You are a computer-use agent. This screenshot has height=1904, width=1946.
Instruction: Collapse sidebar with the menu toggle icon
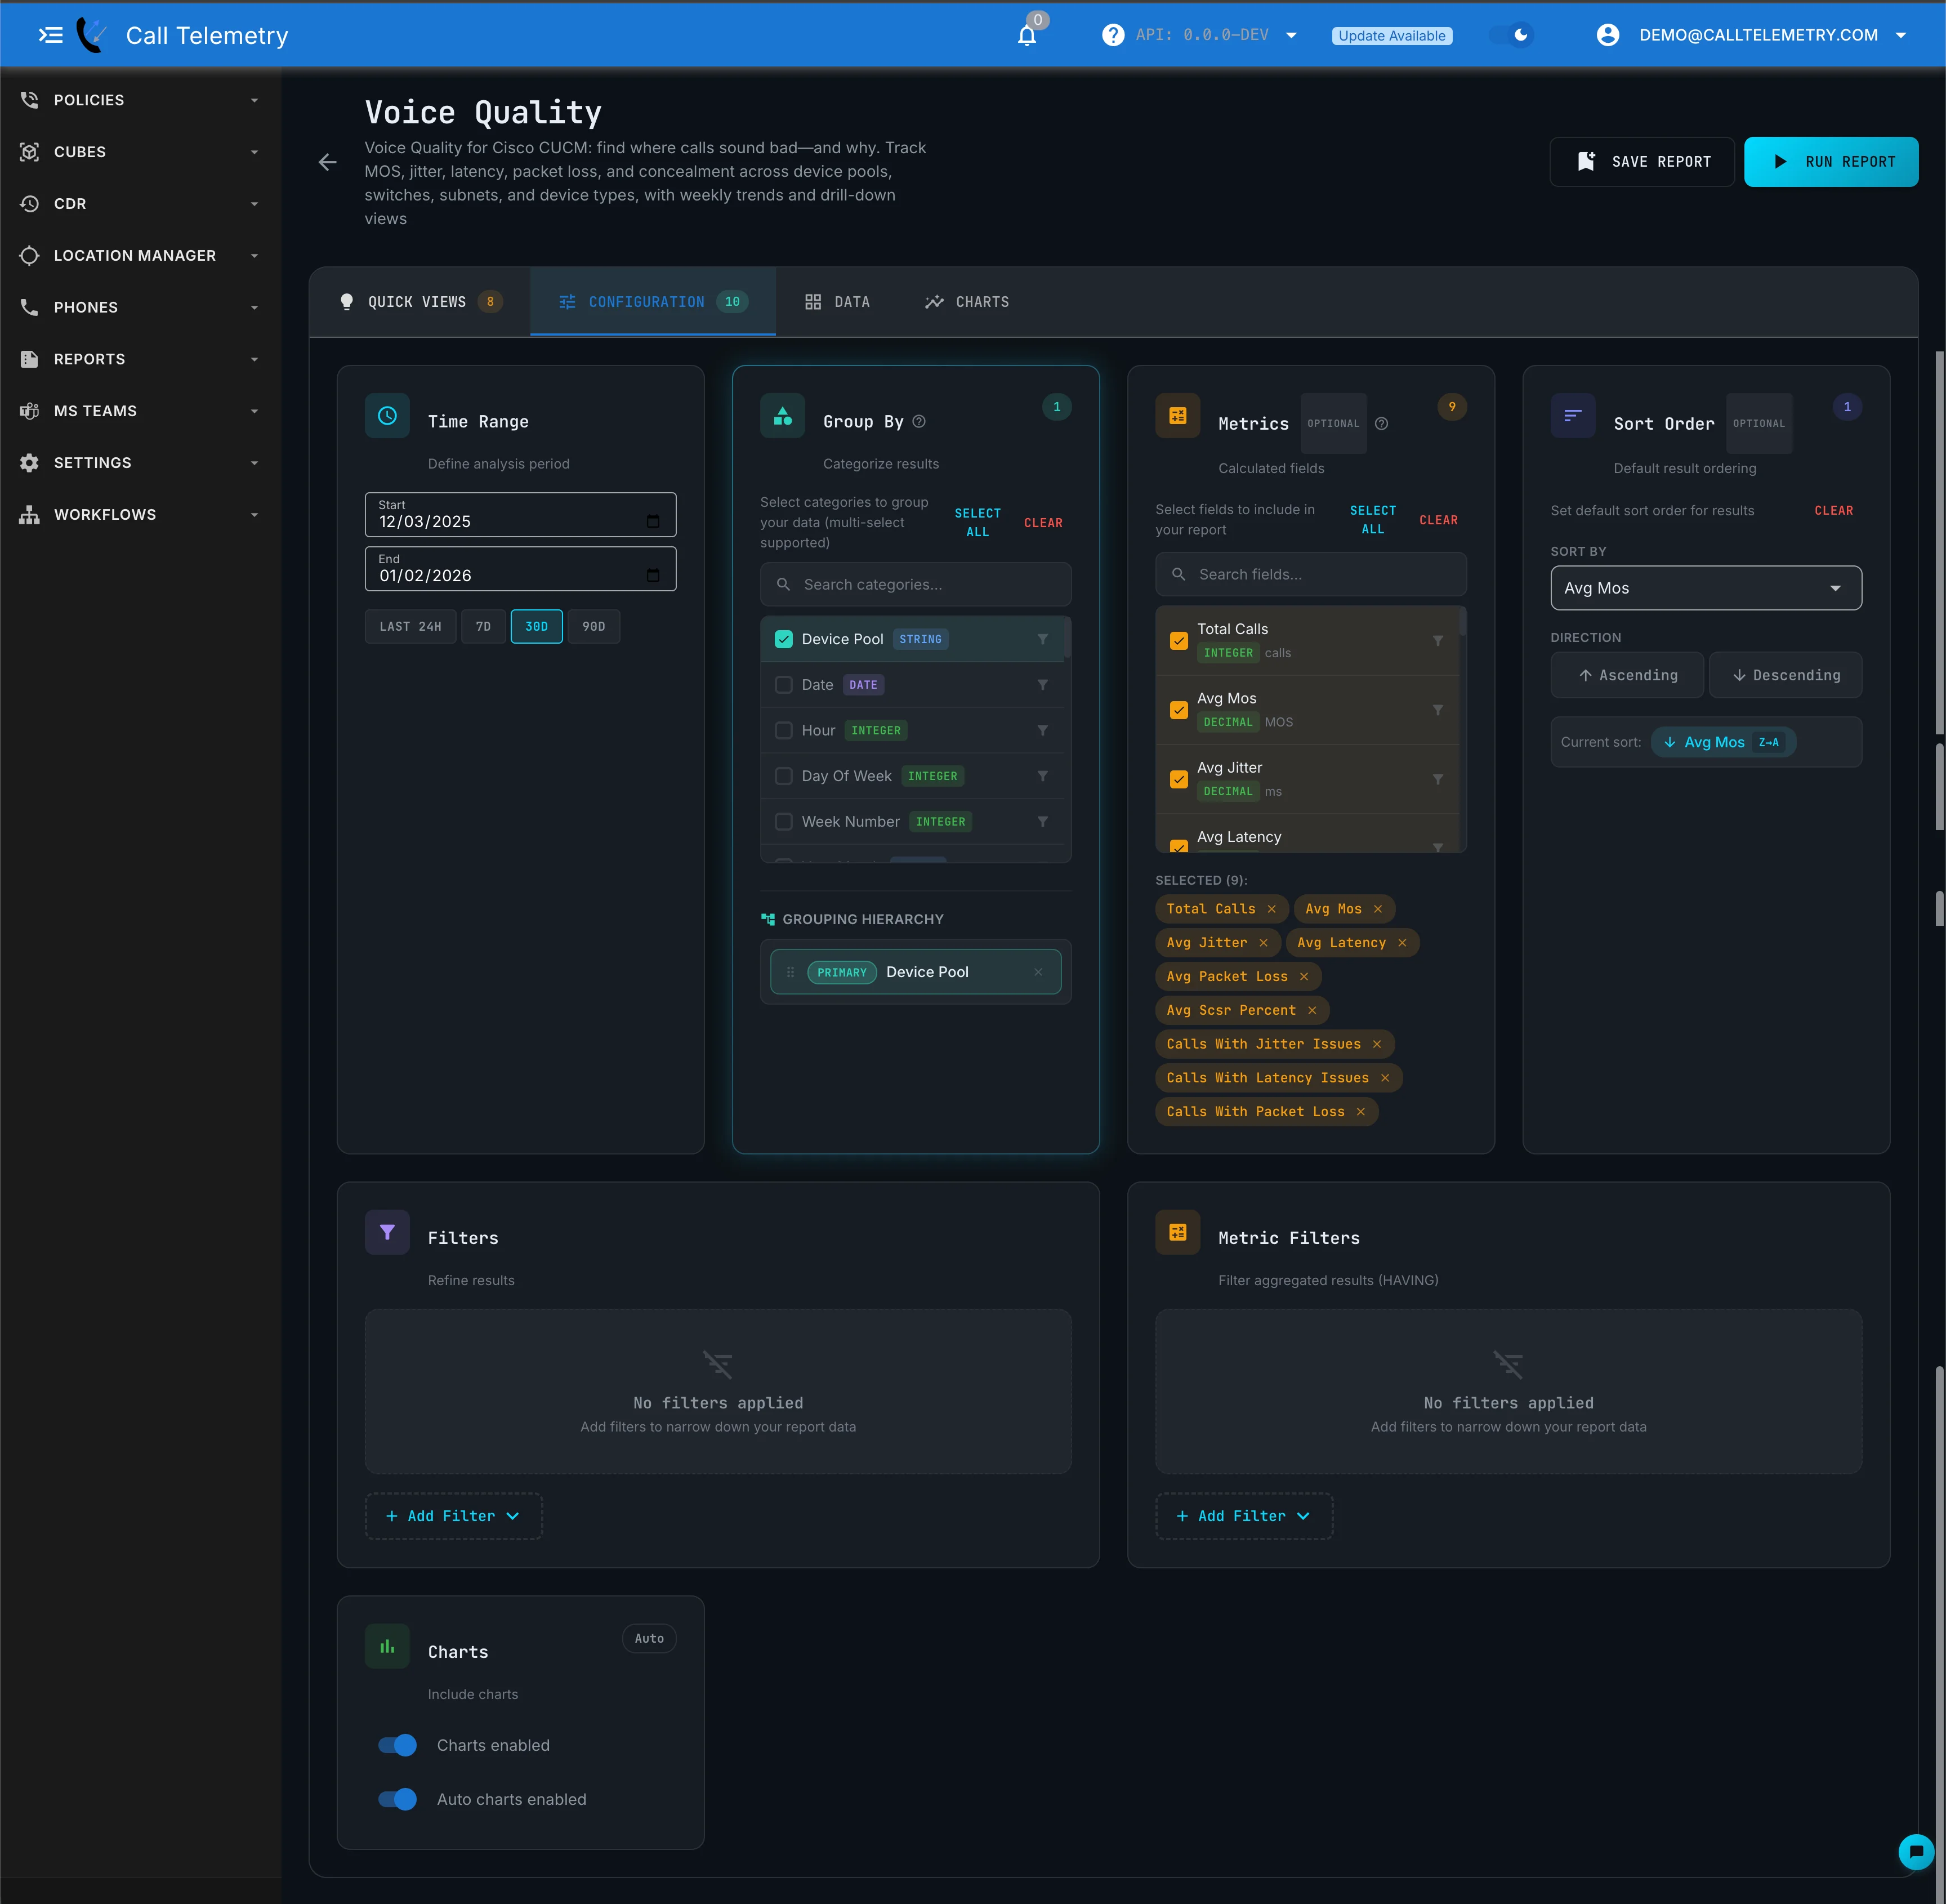[x=50, y=35]
